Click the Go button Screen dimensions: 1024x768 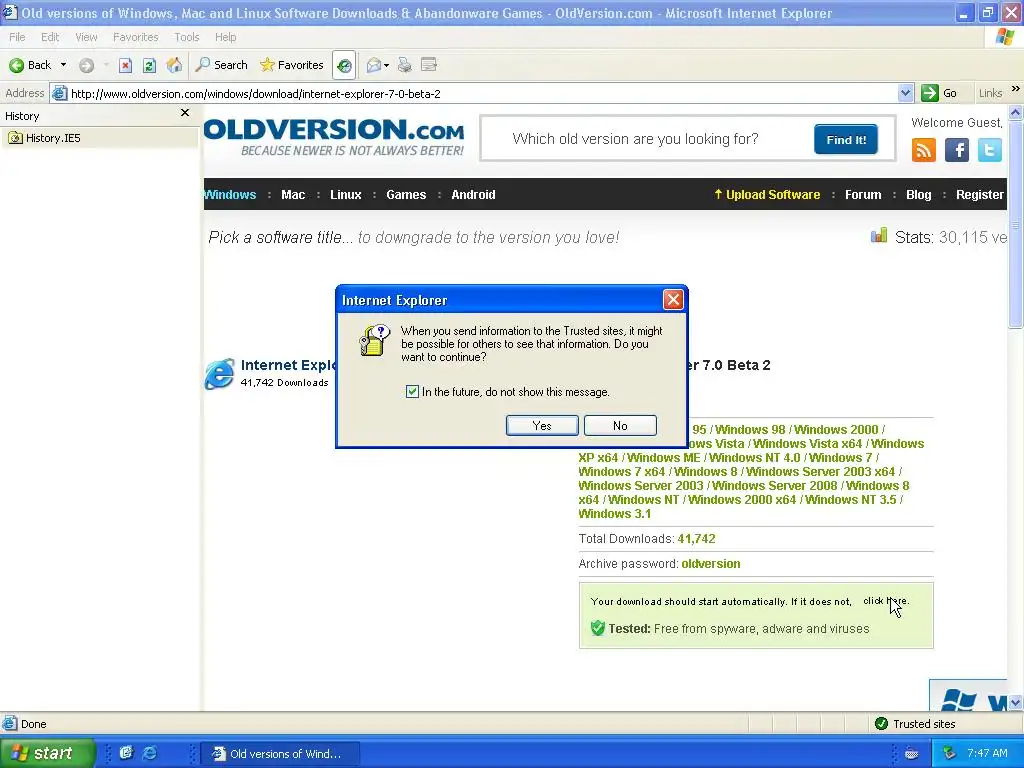[x=939, y=93]
